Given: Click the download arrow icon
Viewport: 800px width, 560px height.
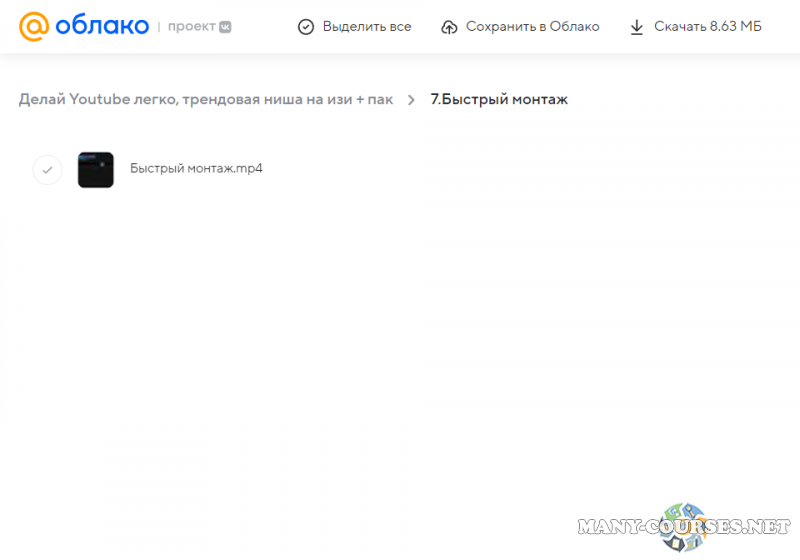Looking at the screenshot, I should click(637, 27).
